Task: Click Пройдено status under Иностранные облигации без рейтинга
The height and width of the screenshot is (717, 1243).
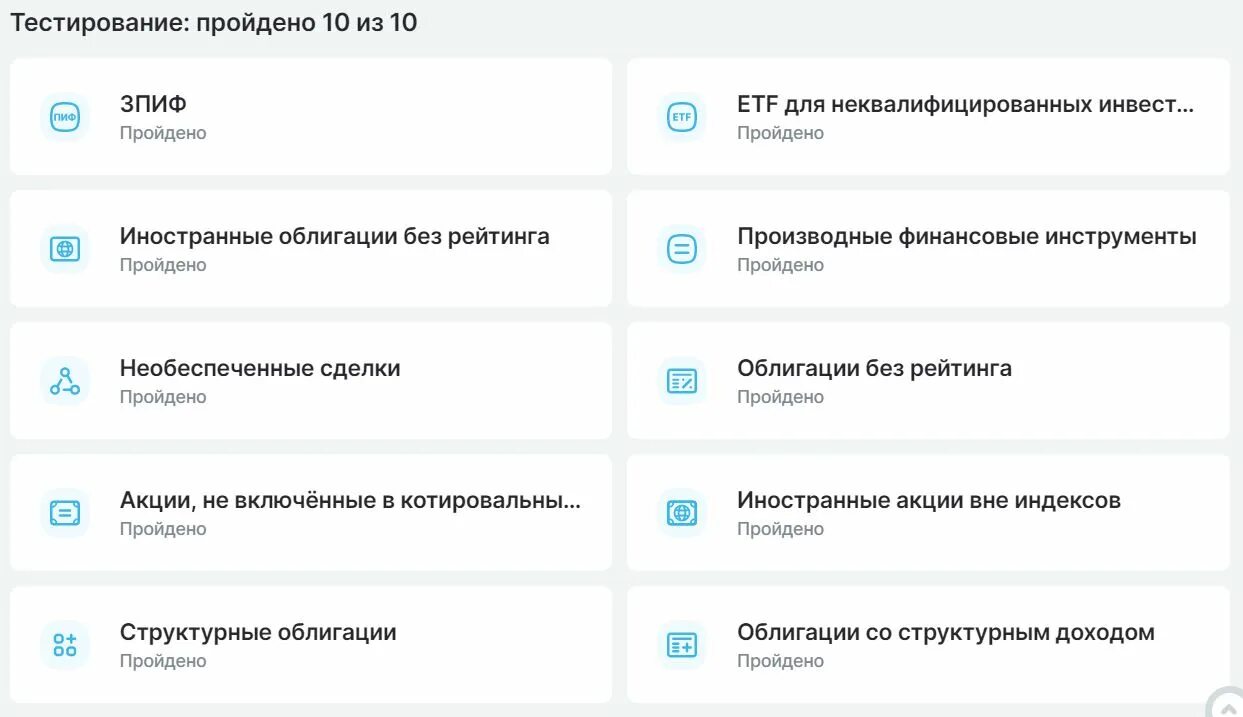Action: coord(163,265)
